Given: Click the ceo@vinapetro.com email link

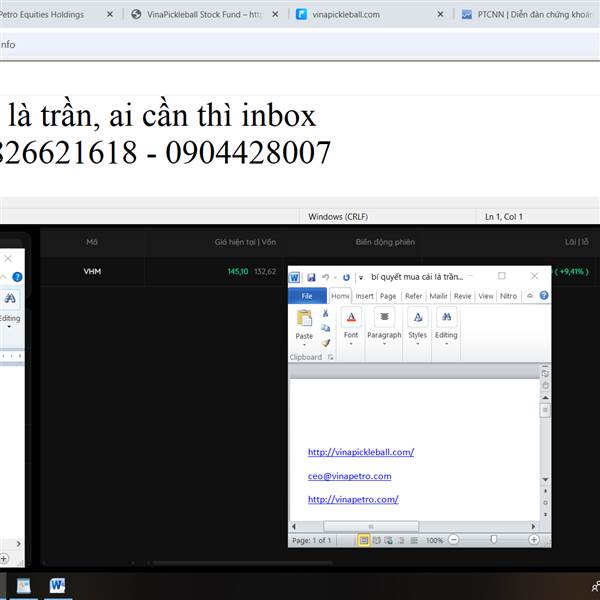Looking at the screenshot, I should (349, 476).
